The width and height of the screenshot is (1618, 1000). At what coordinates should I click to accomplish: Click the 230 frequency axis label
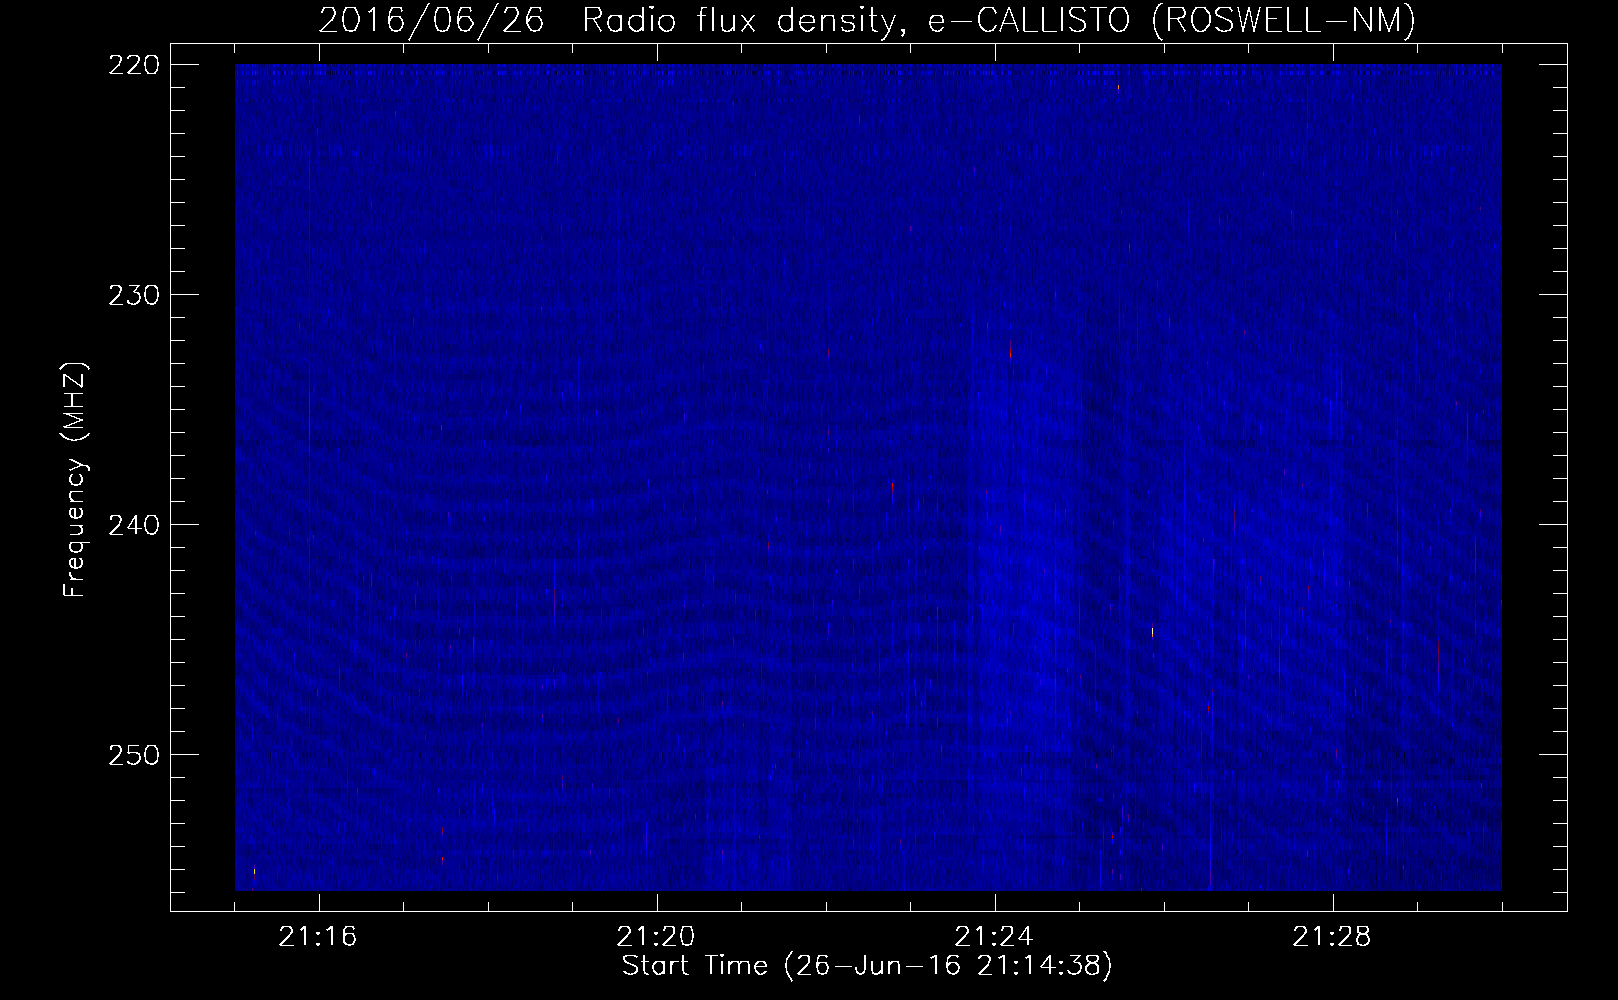point(134,295)
